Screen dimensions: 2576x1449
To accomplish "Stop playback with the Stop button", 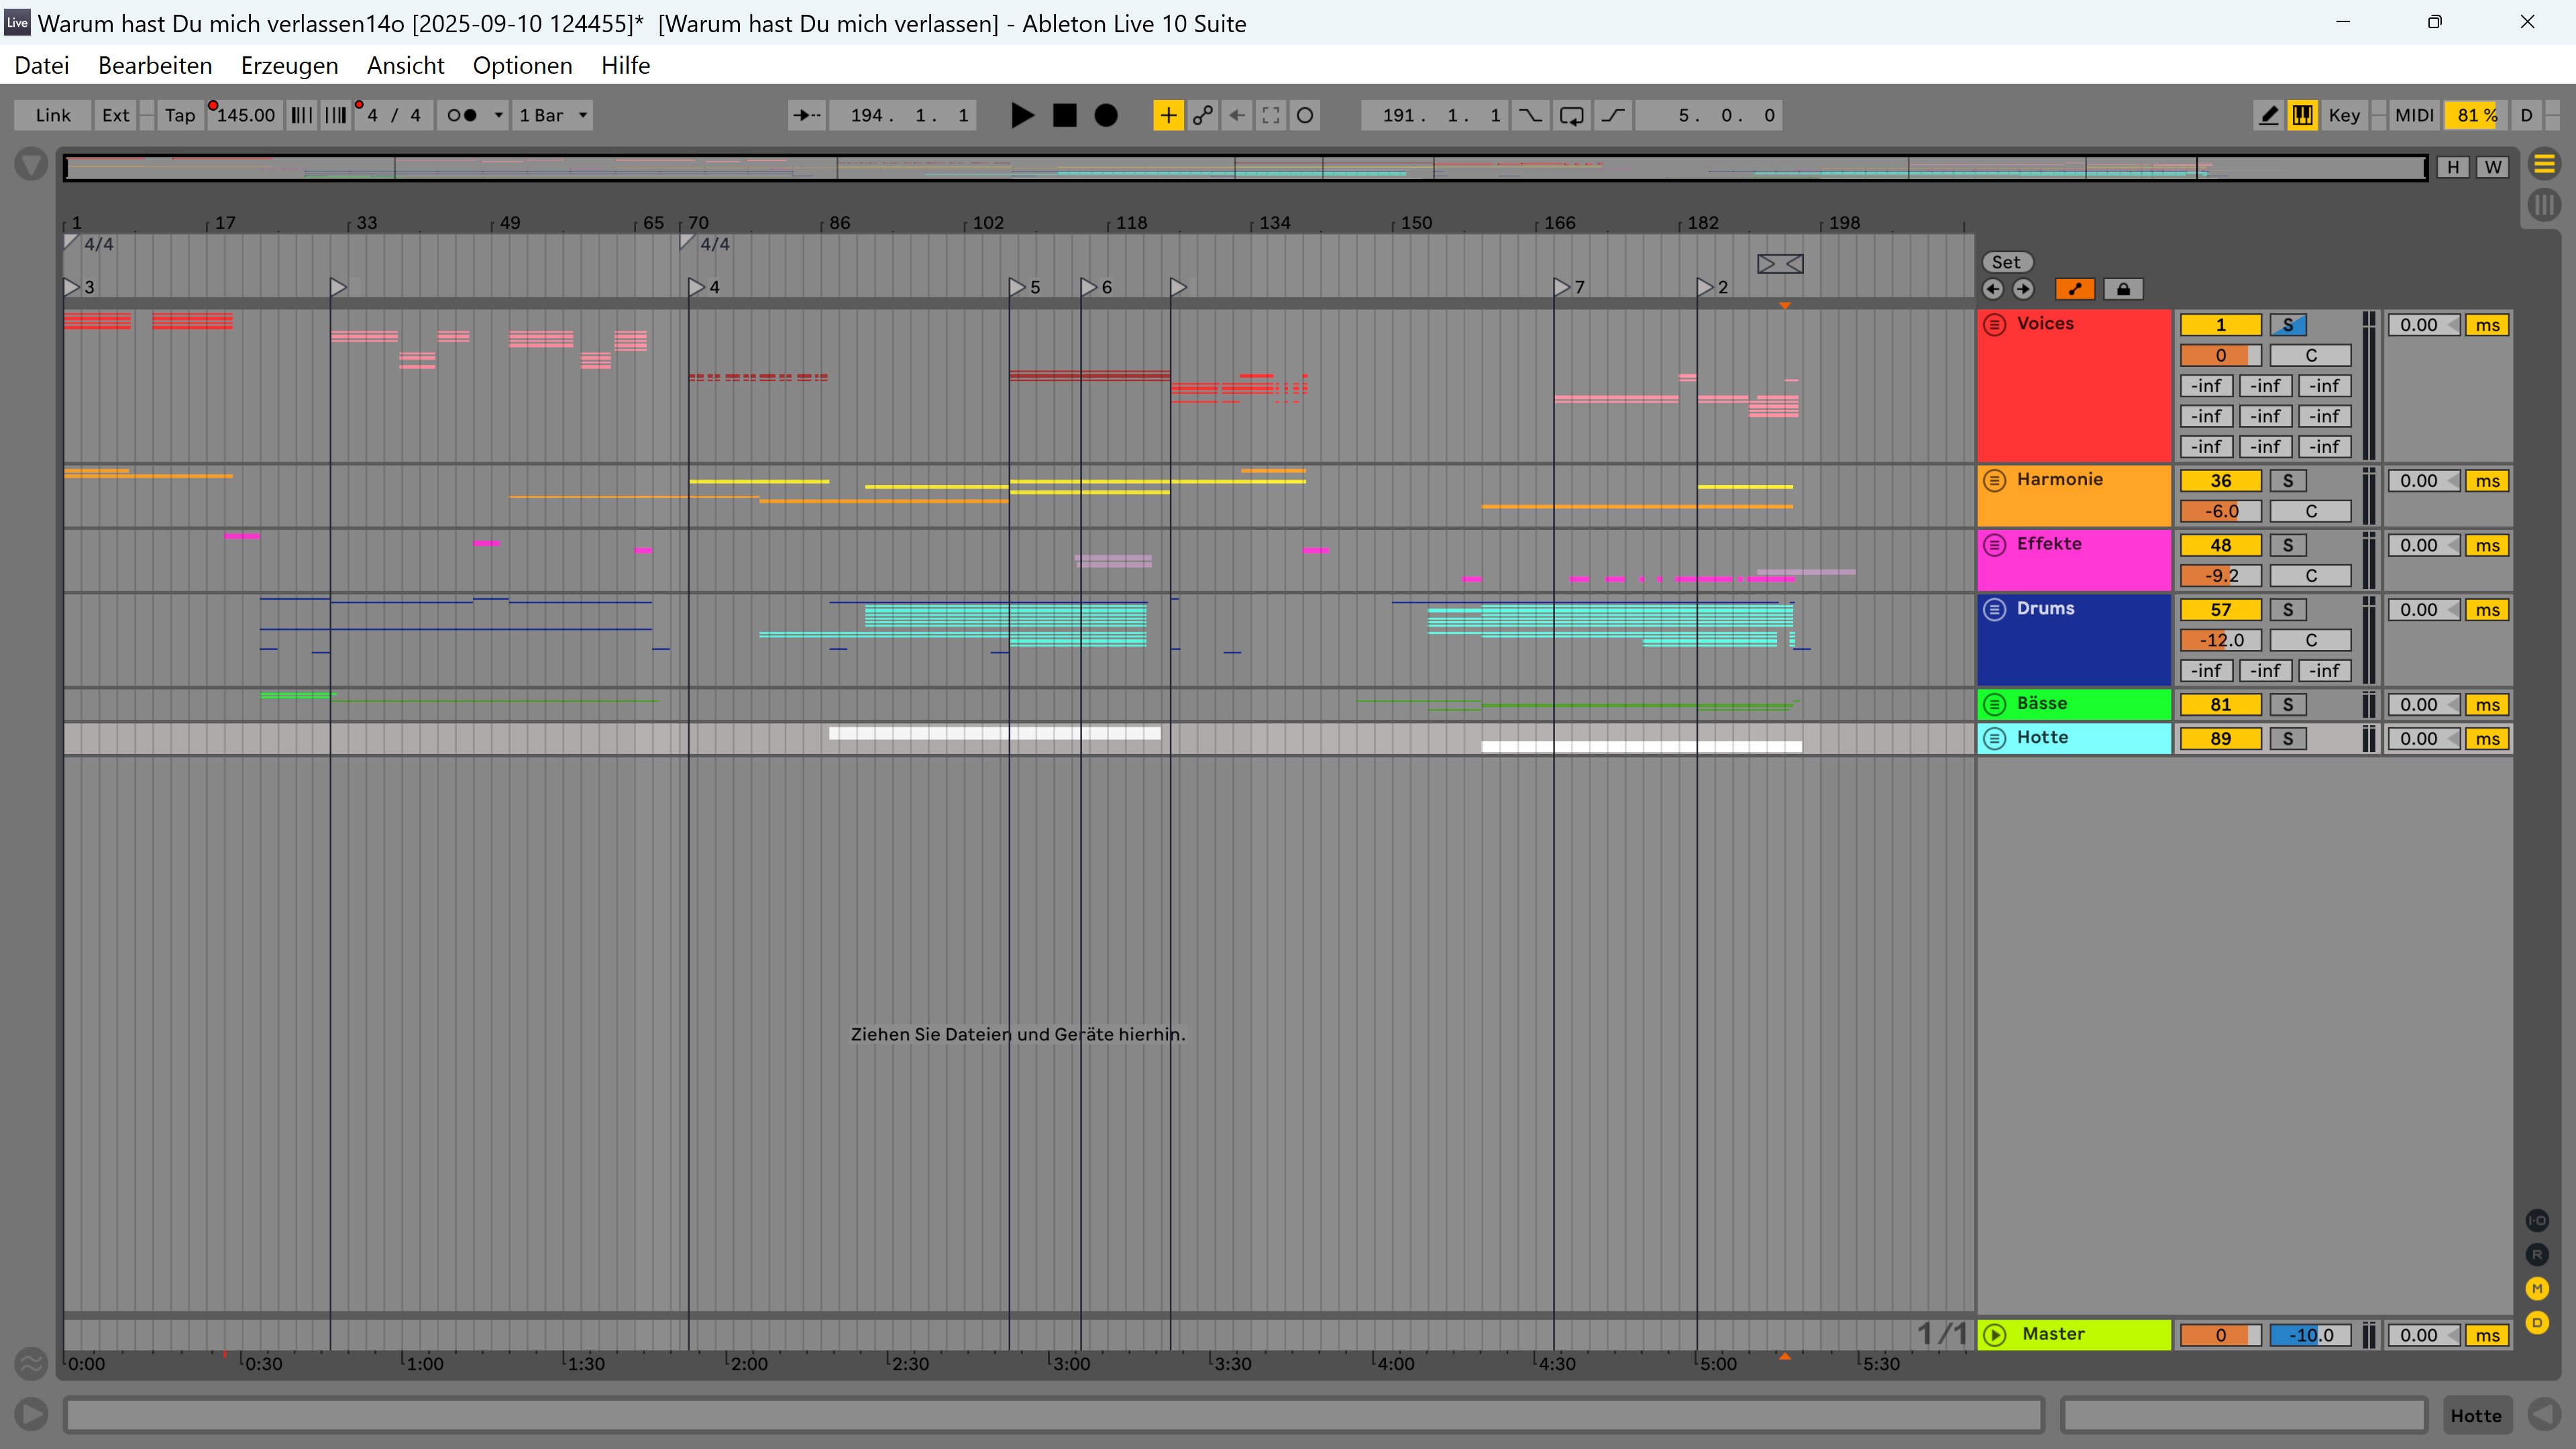I will [1065, 115].
